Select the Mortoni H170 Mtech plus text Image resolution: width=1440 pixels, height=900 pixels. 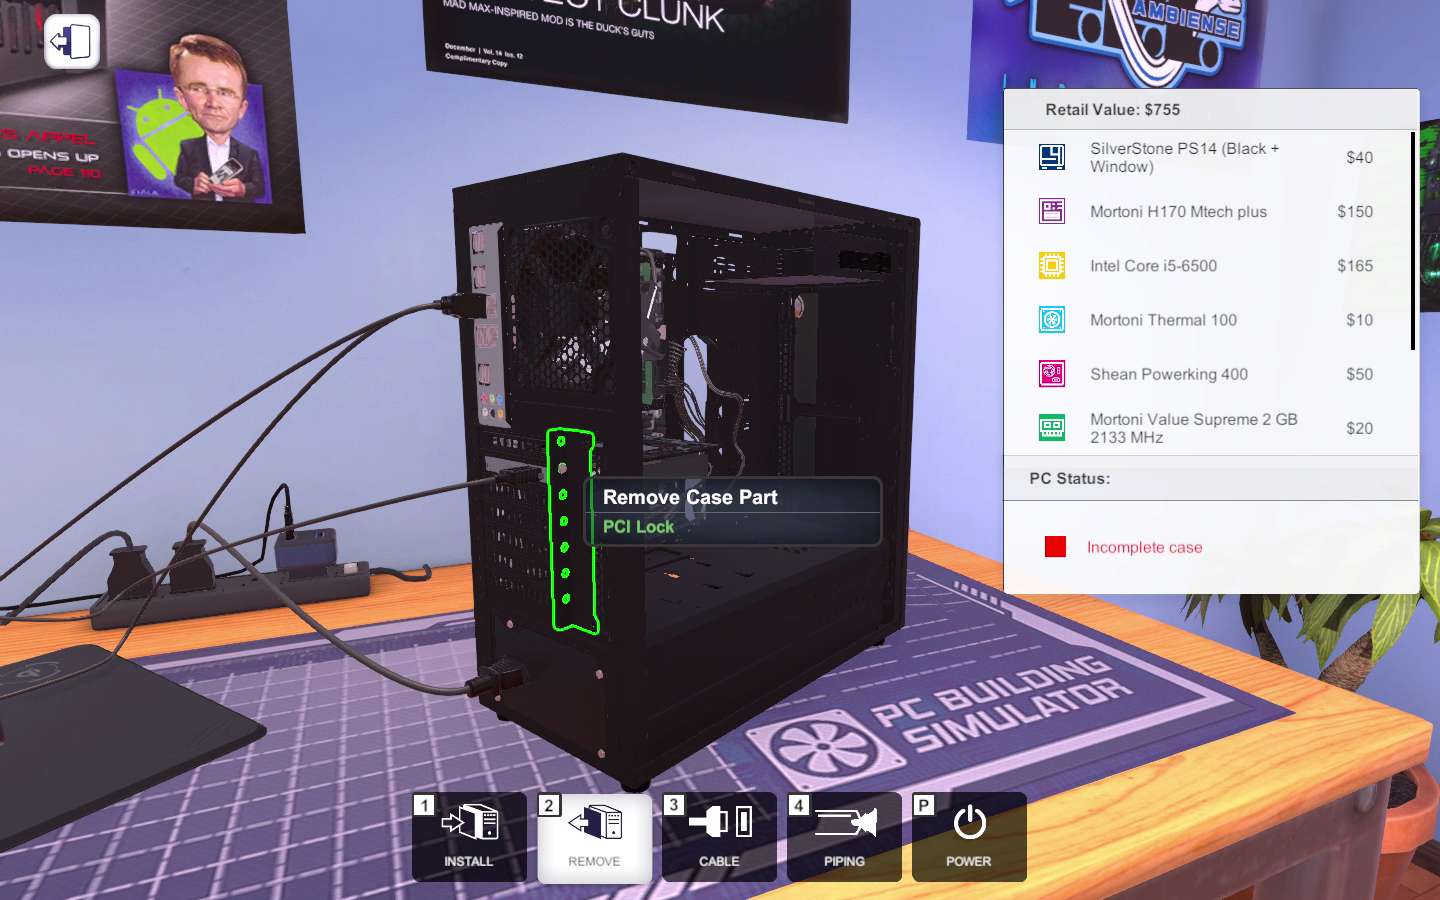[1178, 212]
